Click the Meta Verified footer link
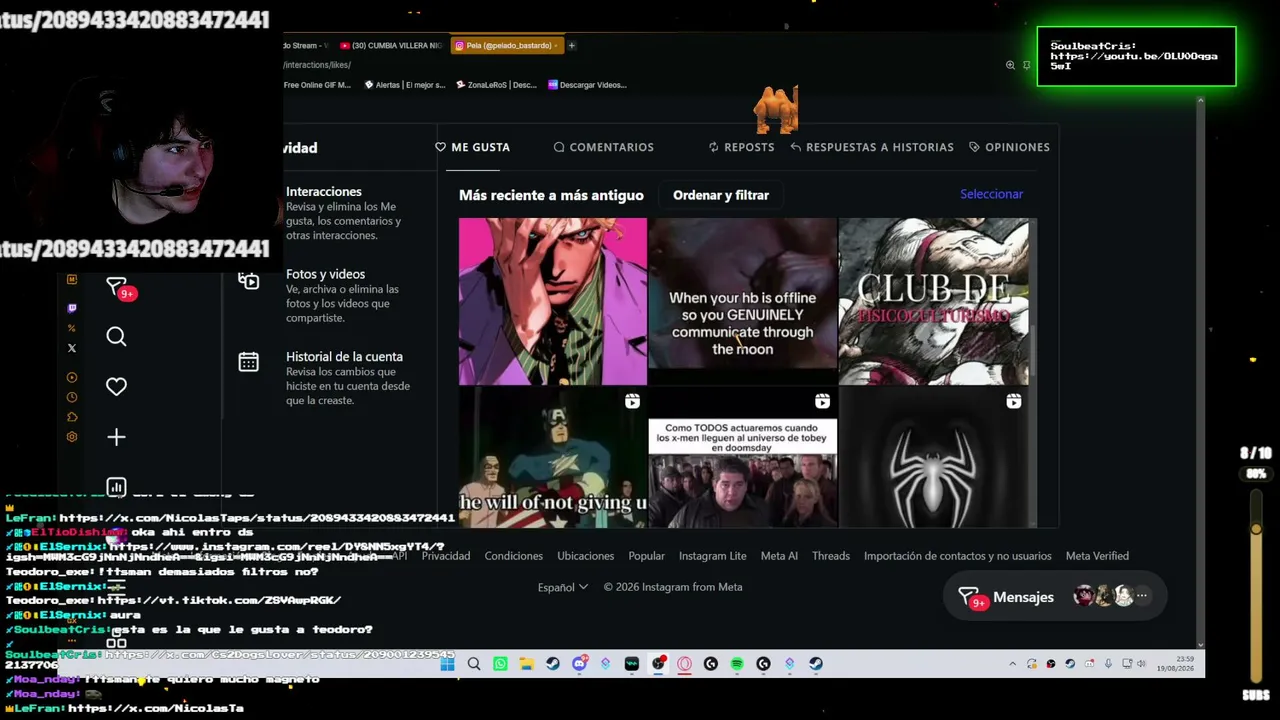The width and height of the screenshot is (1280, 720). coord(1097,556)
